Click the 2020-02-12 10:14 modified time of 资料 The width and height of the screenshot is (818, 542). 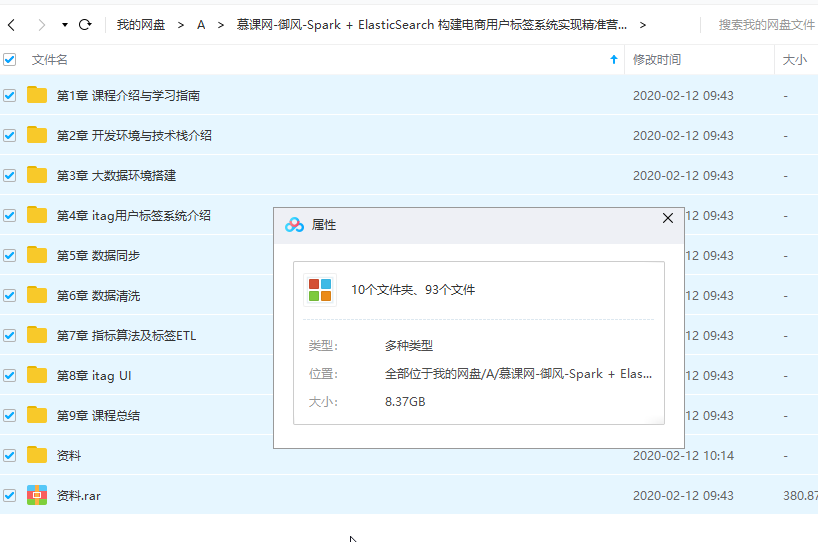tap(683, 455)
